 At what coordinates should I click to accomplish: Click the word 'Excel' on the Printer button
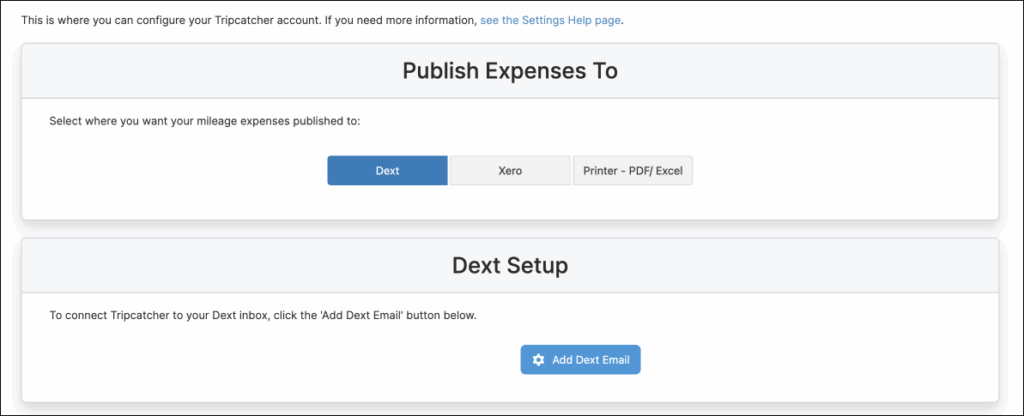tap(669, 171)
